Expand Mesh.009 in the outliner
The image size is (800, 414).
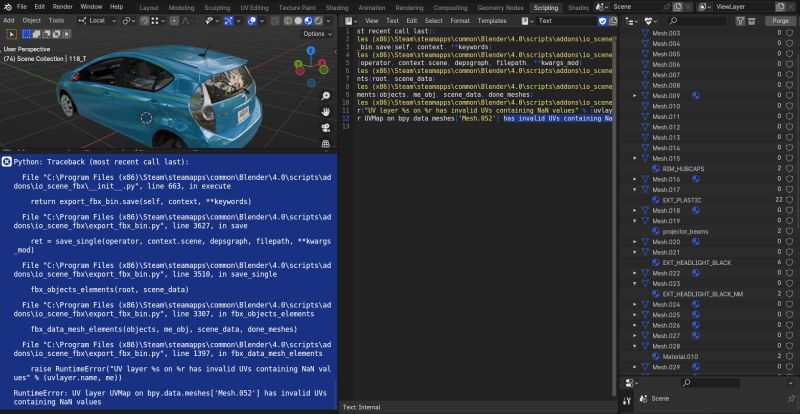635,95
